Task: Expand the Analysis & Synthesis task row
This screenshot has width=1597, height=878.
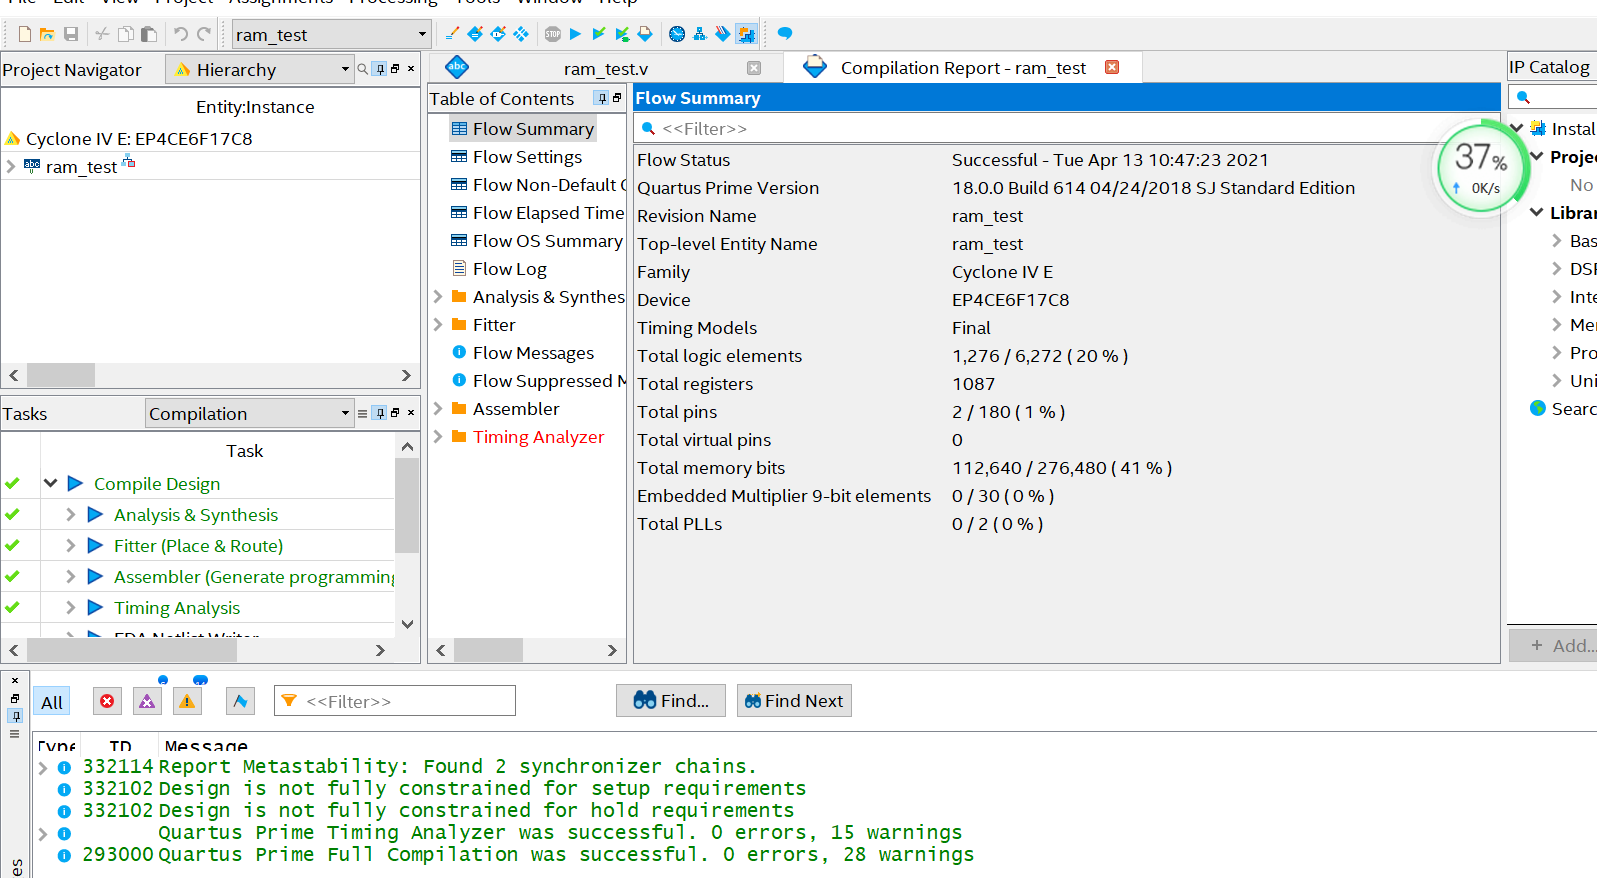Action: (70, 514)
